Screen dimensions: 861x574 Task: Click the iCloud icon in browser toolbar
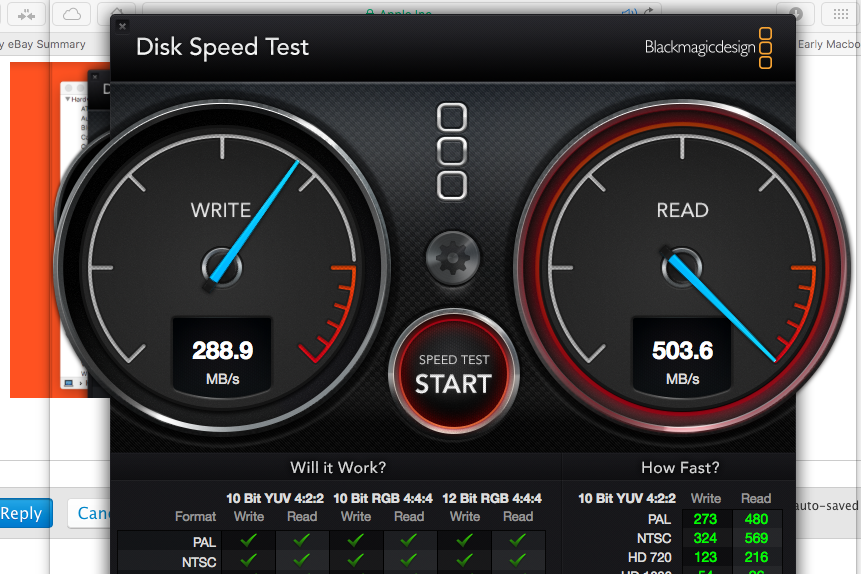(x=71, y=15)
